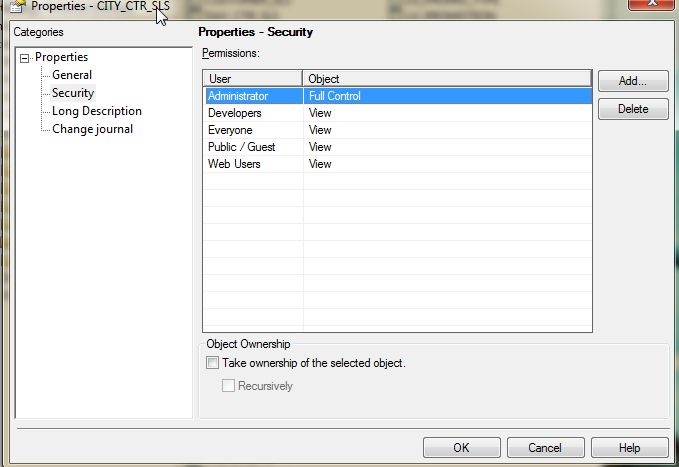
Task: Open the Change journal category
Action: pyautogui.click(x=92, y=129)
